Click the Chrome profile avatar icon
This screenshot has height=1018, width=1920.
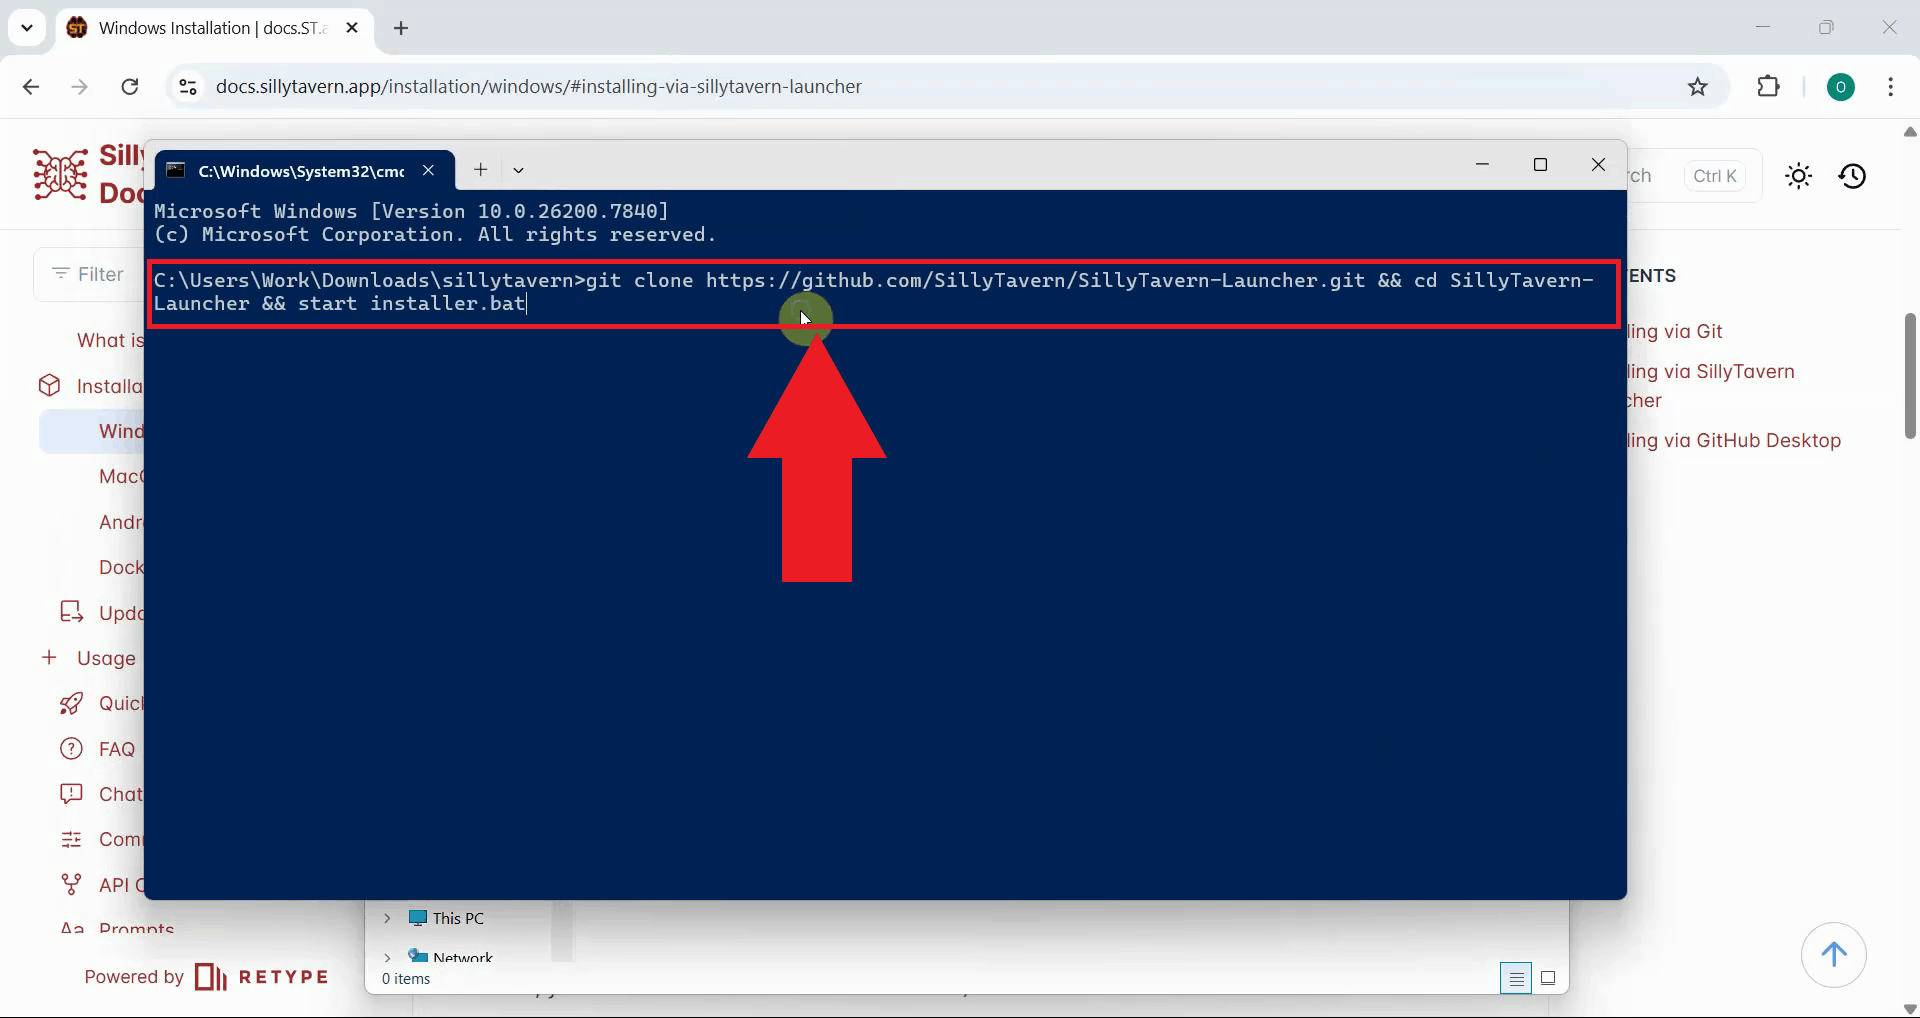1841,86
